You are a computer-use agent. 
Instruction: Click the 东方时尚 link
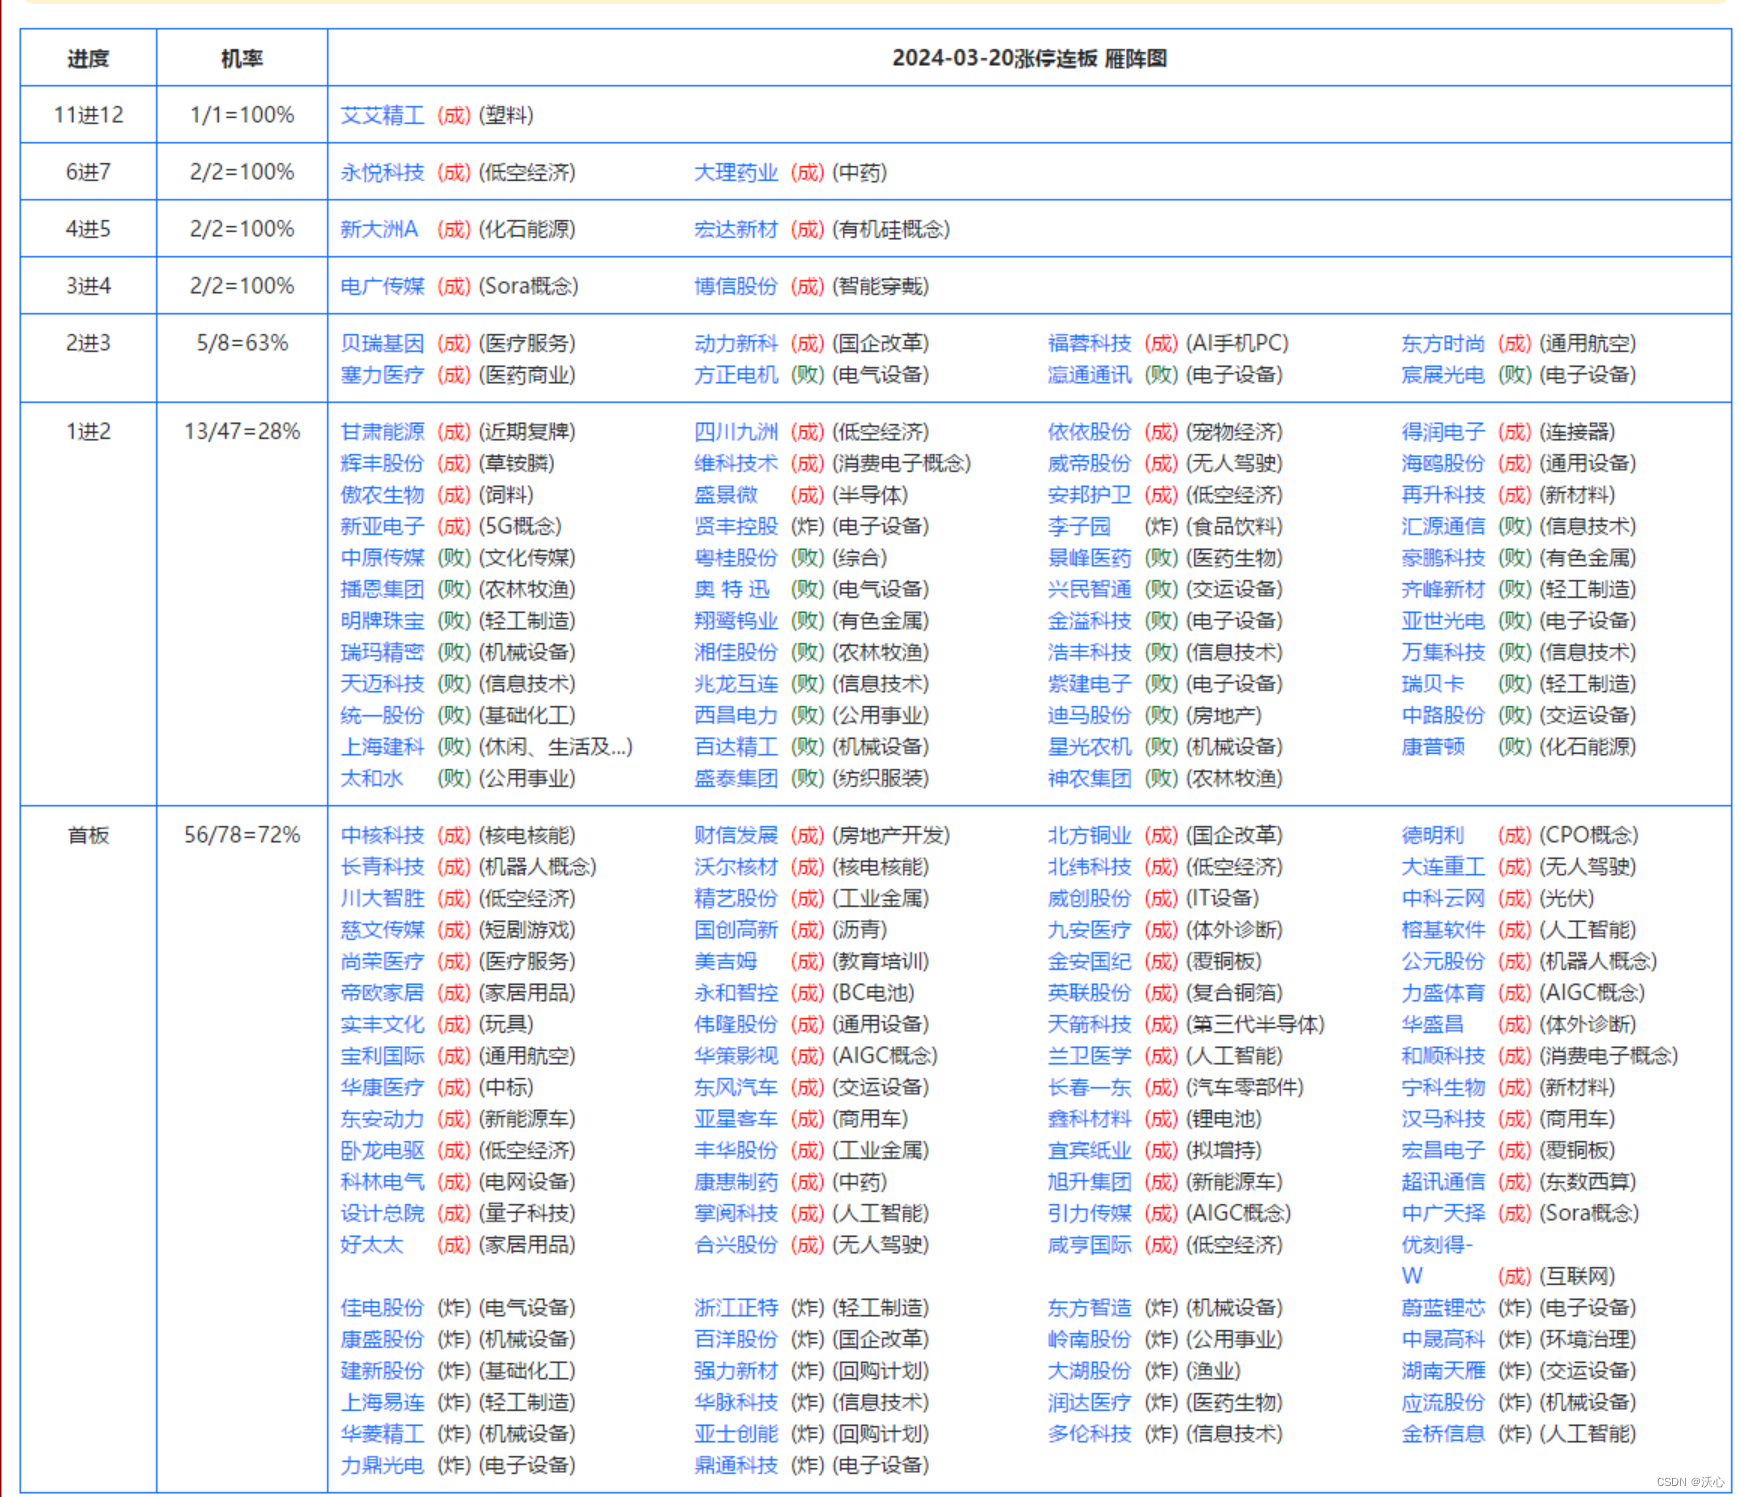coord(1443,343)
